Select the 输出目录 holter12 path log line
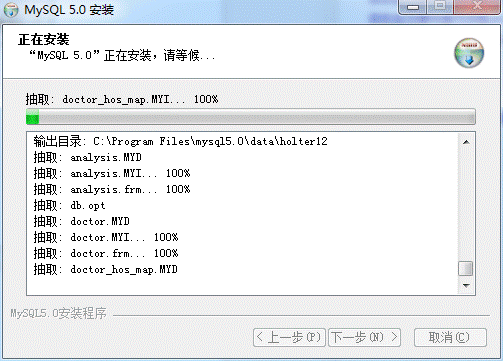503x361 pixels. point(180,141)
